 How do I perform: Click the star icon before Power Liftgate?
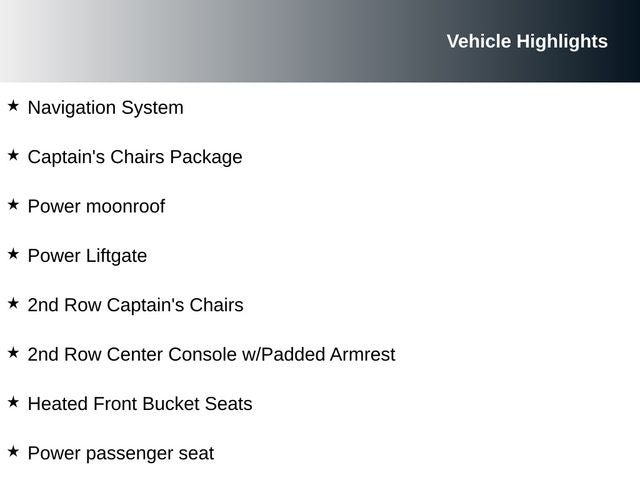(x=13, y=254)
